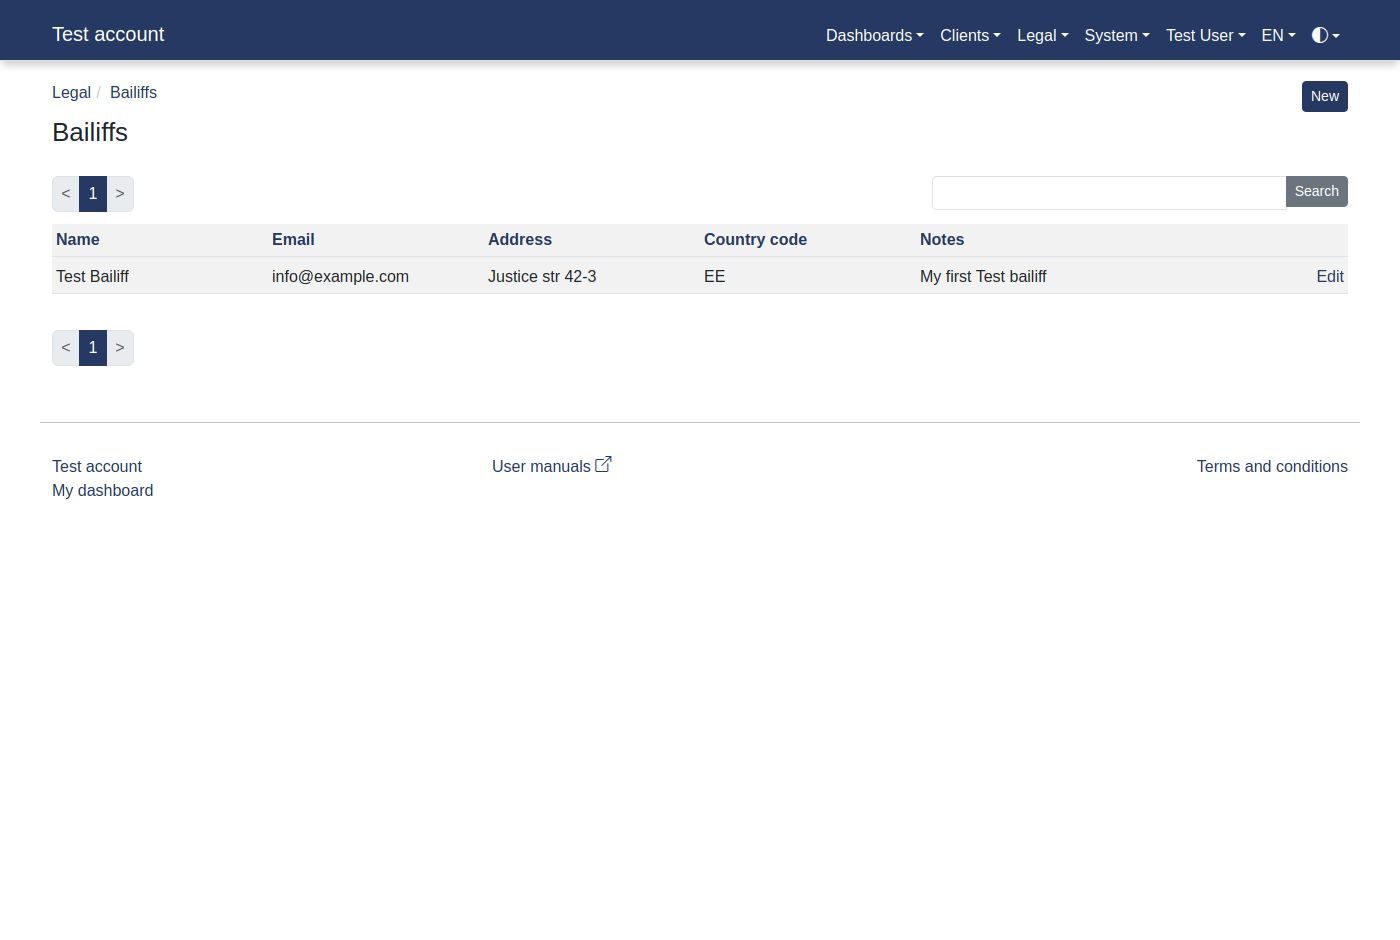Open Terms and conditions

(1271, 466)
